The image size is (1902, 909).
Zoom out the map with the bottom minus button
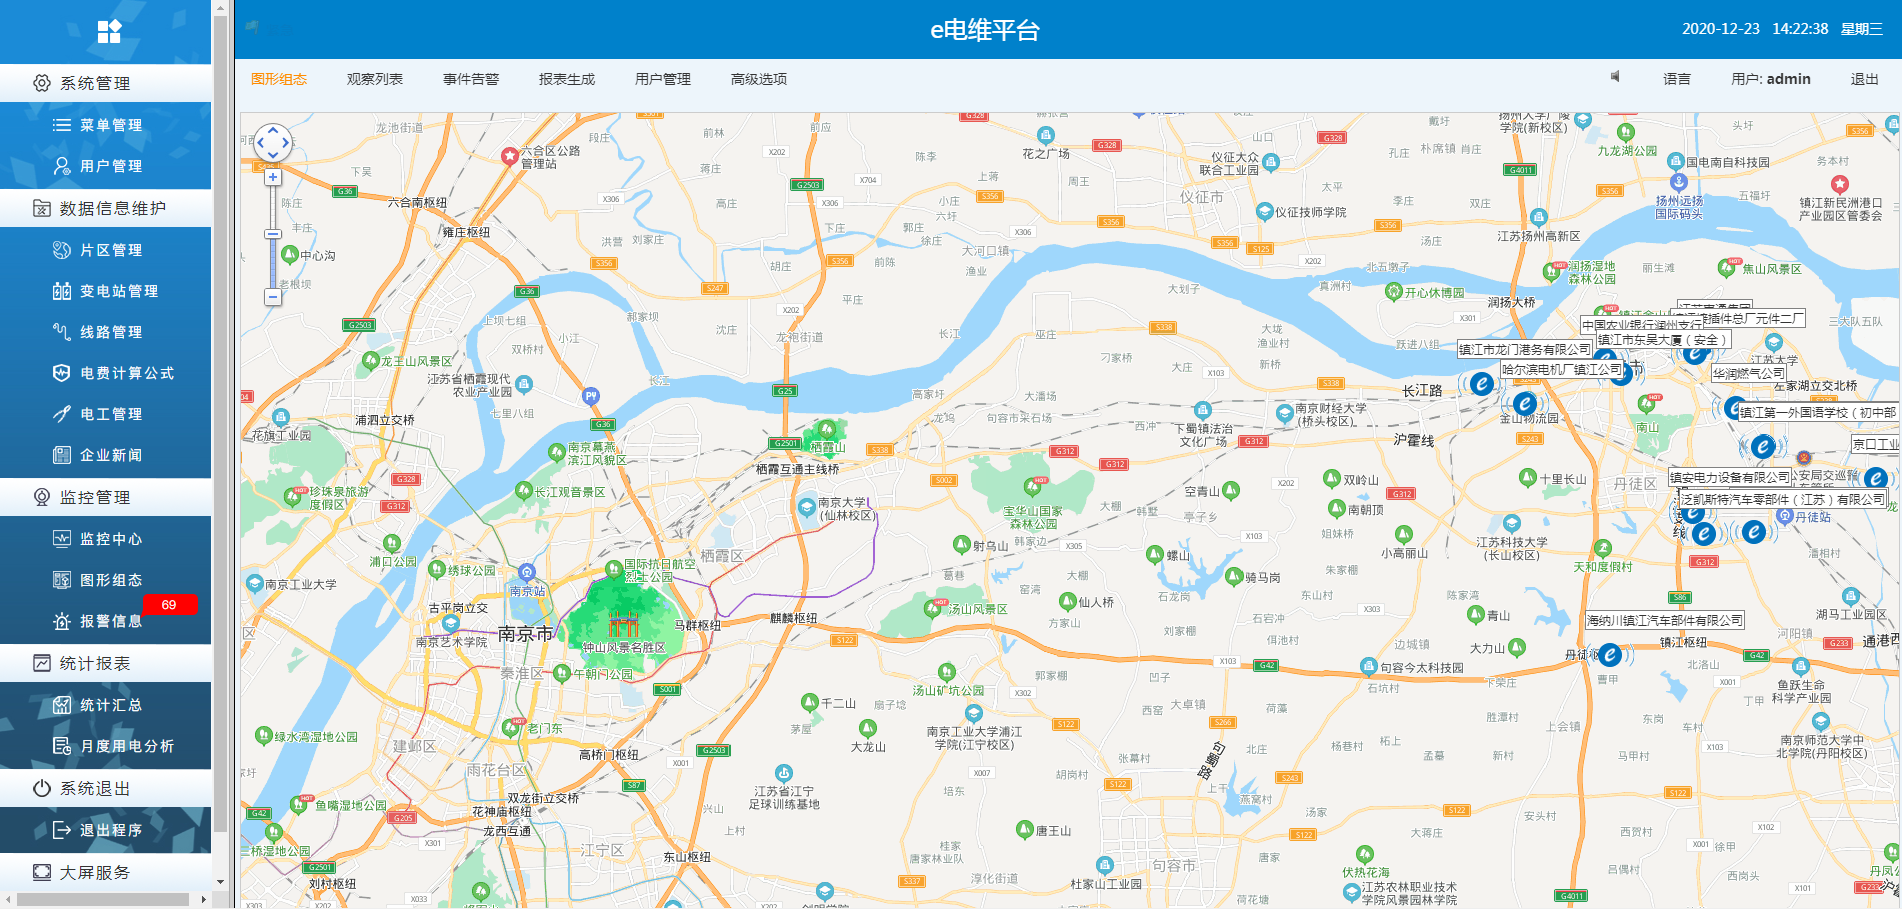point(273,297)
